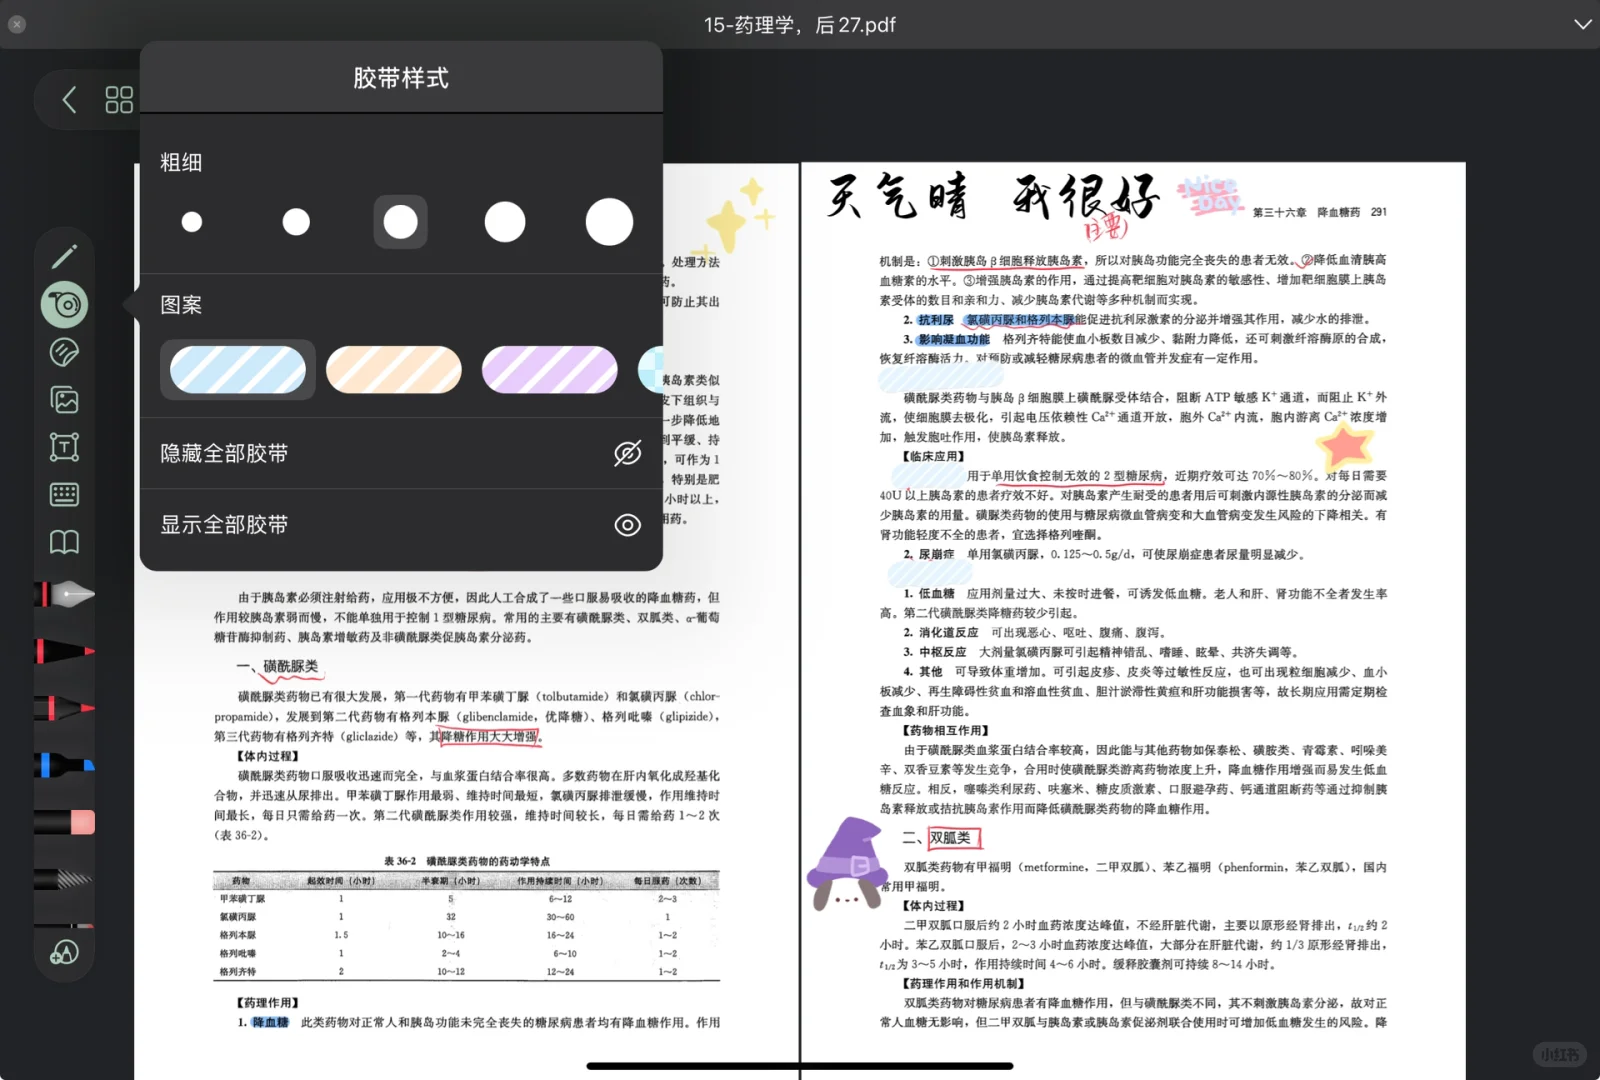Open the book reading mode icon
Image resolution: width=1600 pixels, height=1080 pixels.
64,542
